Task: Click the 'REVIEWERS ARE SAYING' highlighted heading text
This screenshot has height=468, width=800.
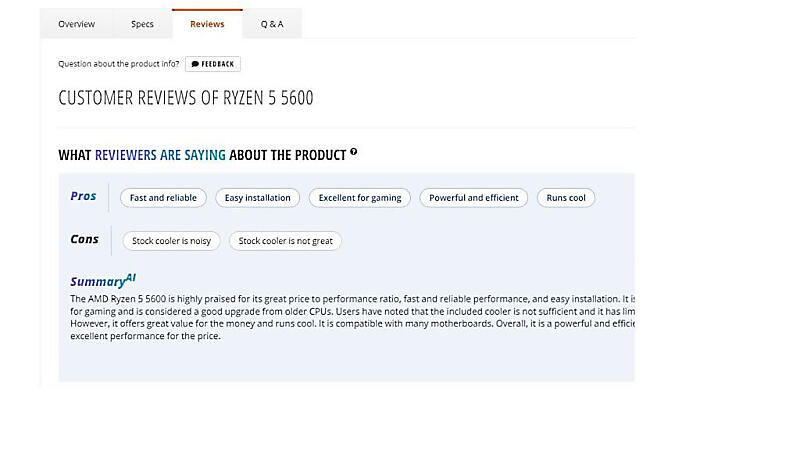Action: click(160, 155)
